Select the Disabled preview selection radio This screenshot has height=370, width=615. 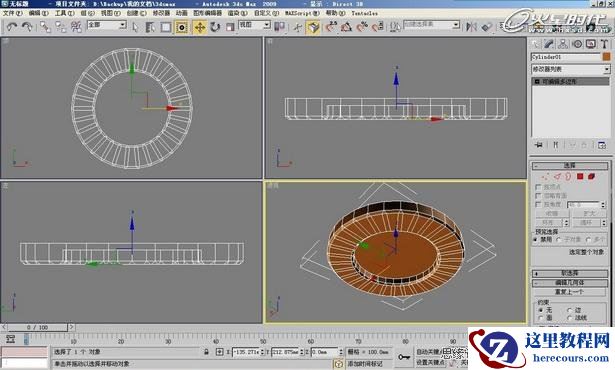536,239
